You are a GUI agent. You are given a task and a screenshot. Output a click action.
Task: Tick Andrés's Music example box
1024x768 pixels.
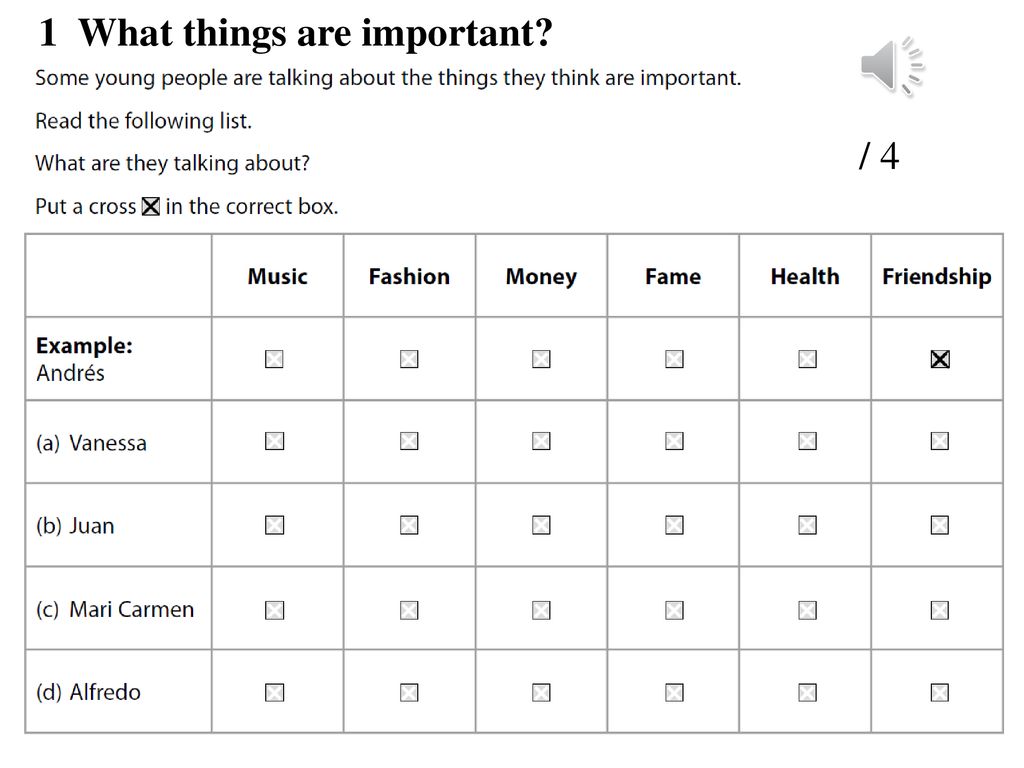point(274,359)
